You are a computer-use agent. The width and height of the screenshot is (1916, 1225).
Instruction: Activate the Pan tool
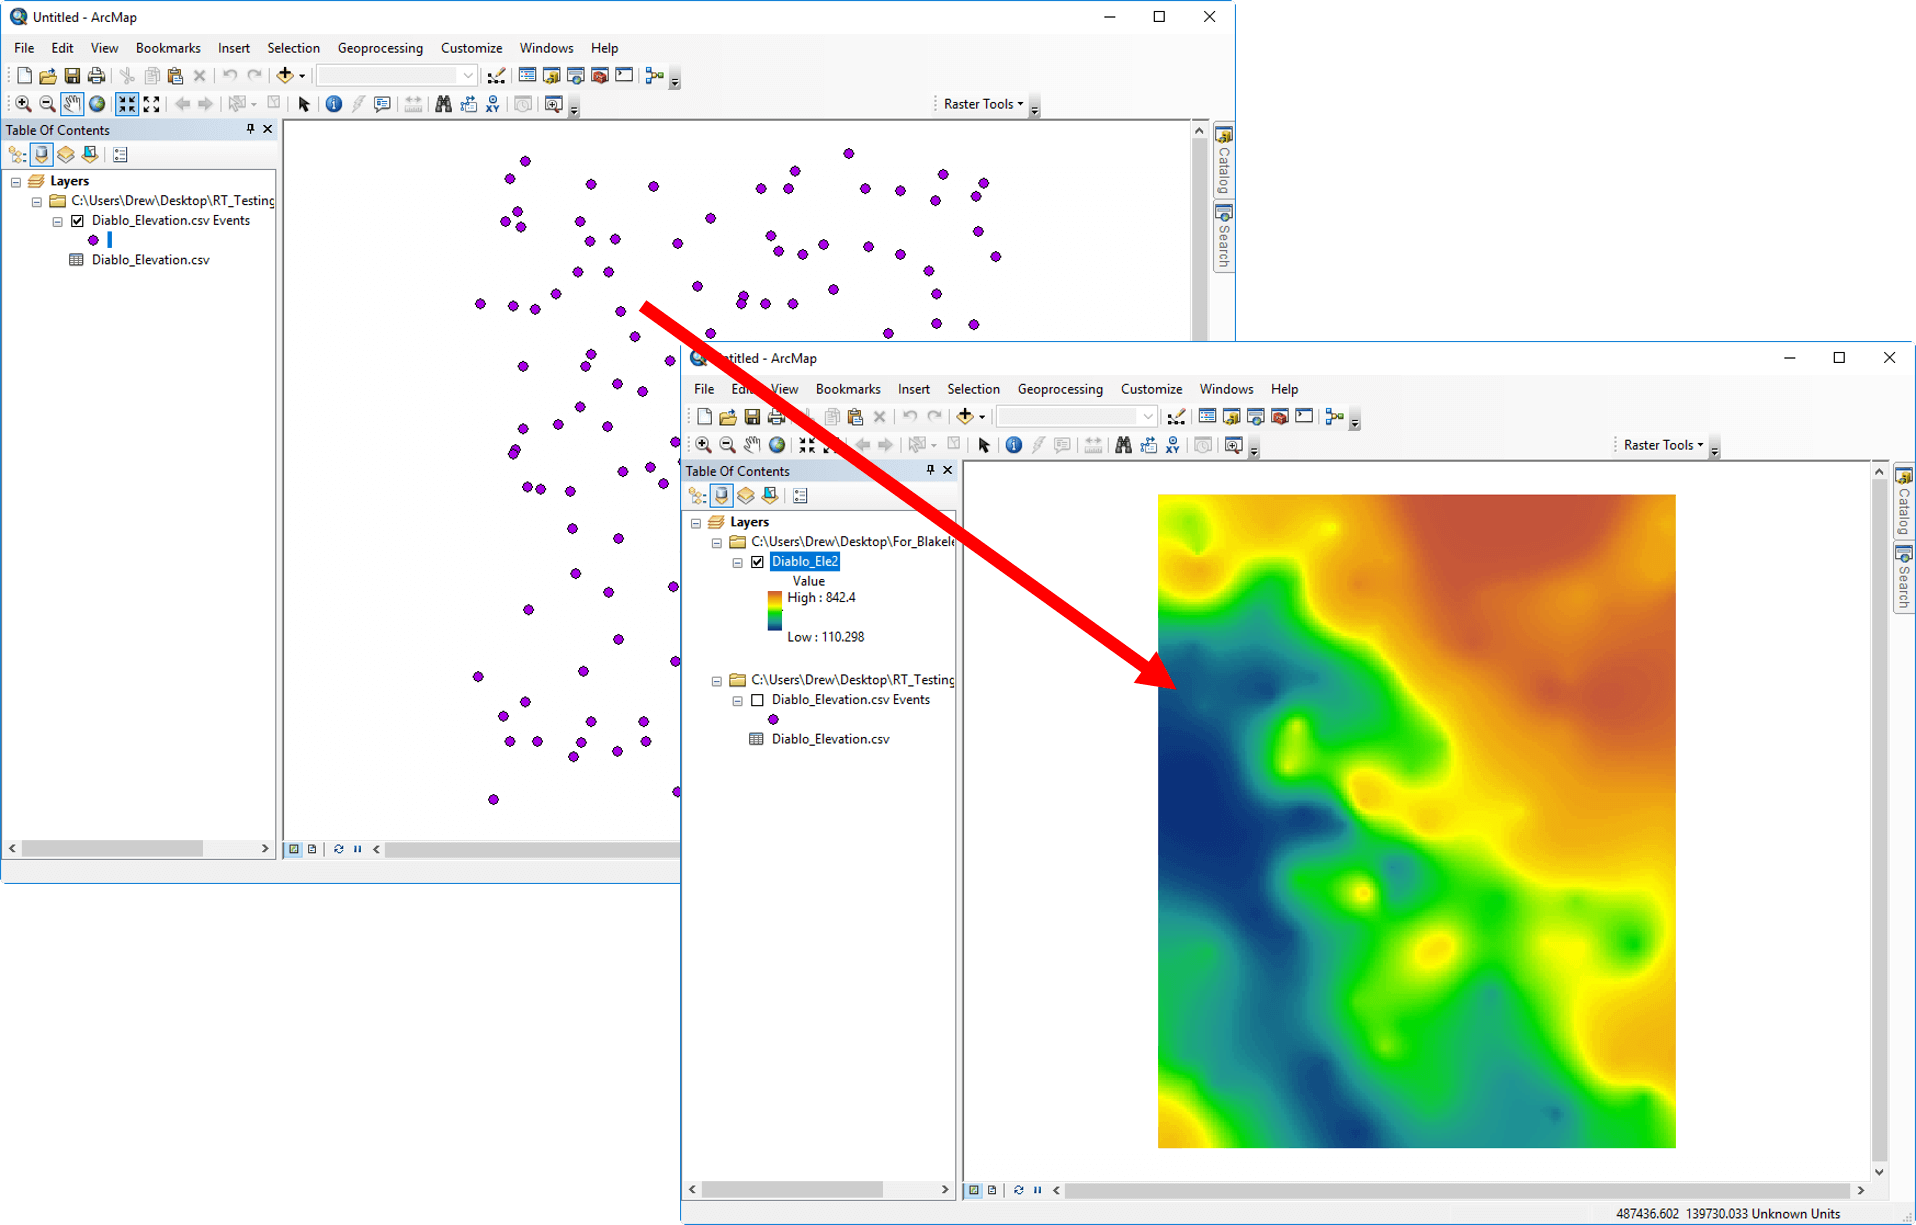coord(752,445)
